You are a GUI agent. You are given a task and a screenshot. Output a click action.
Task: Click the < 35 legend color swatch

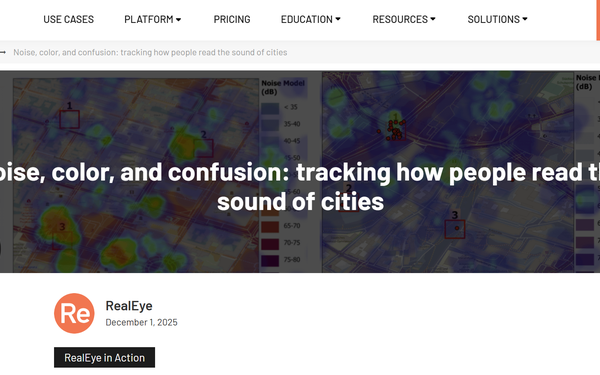[270, 108]
